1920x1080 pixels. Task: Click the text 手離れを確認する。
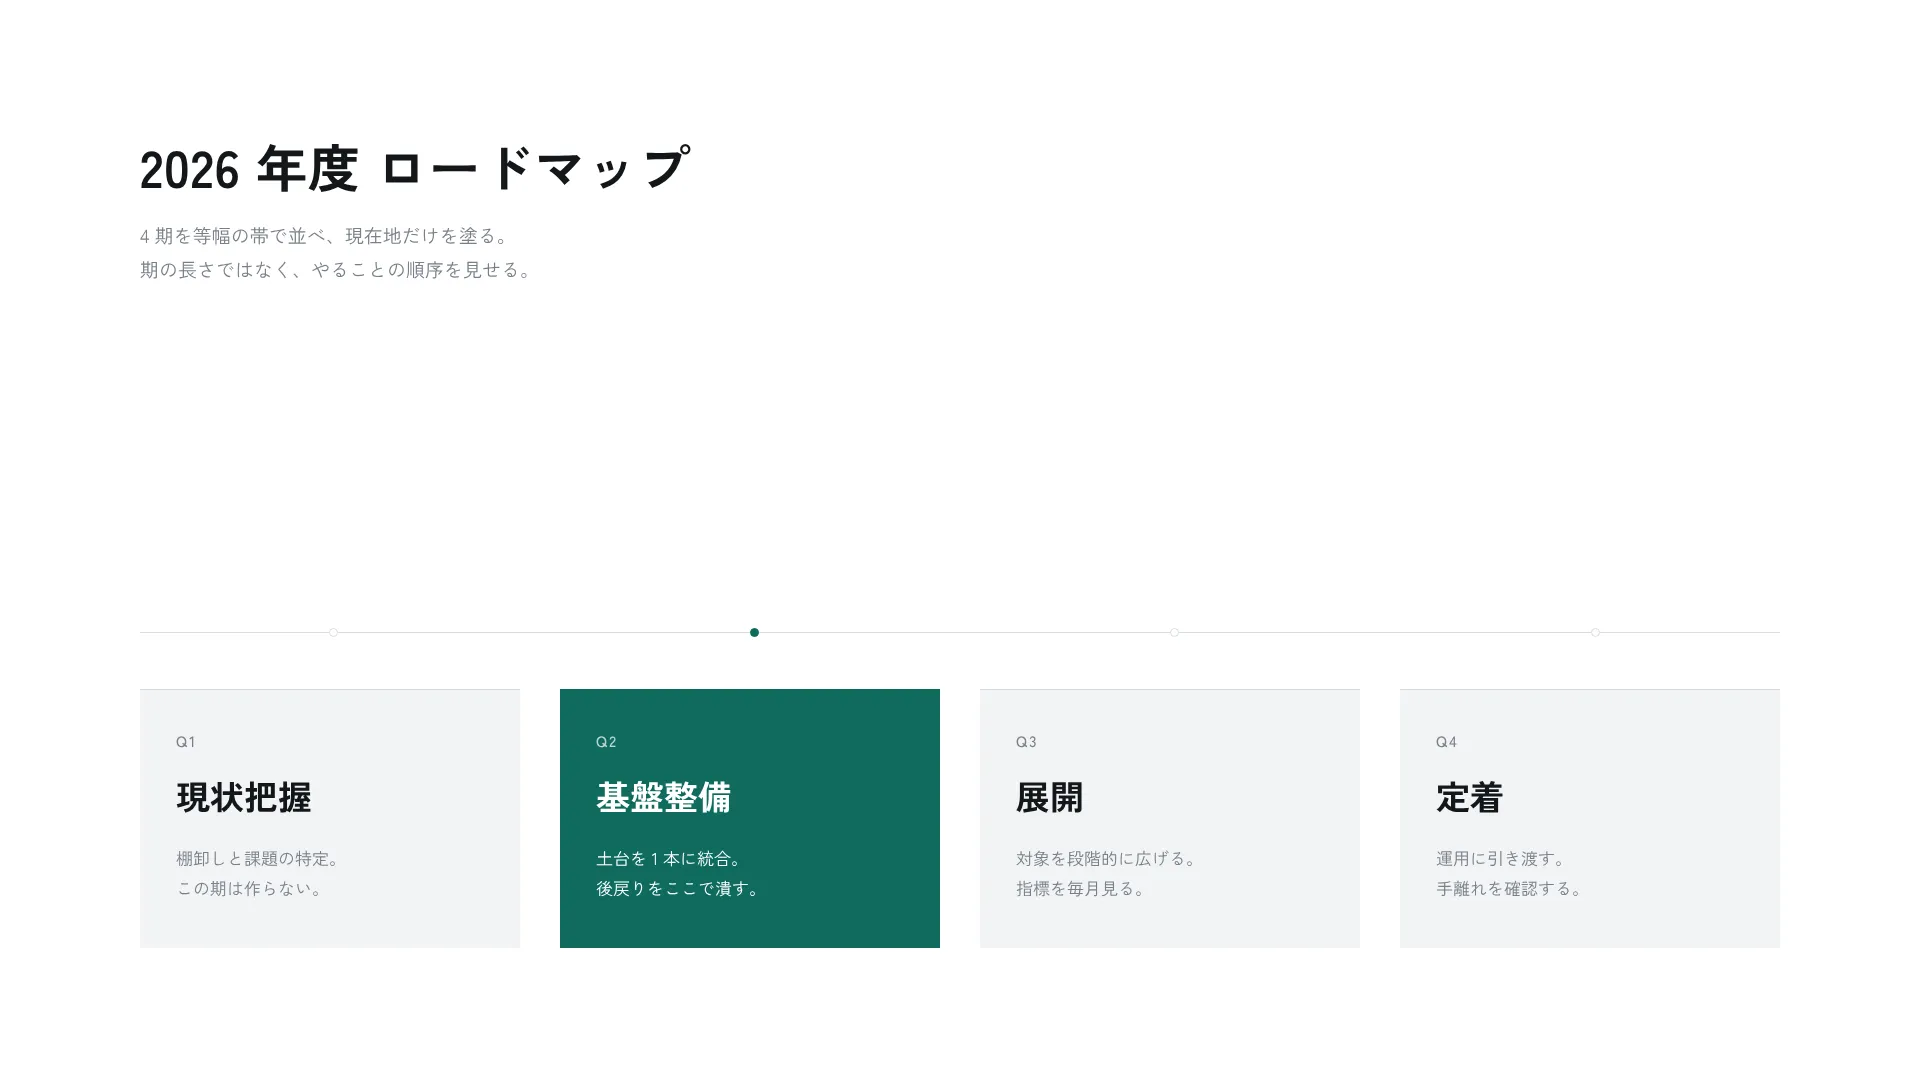(x=1510, y=889)
